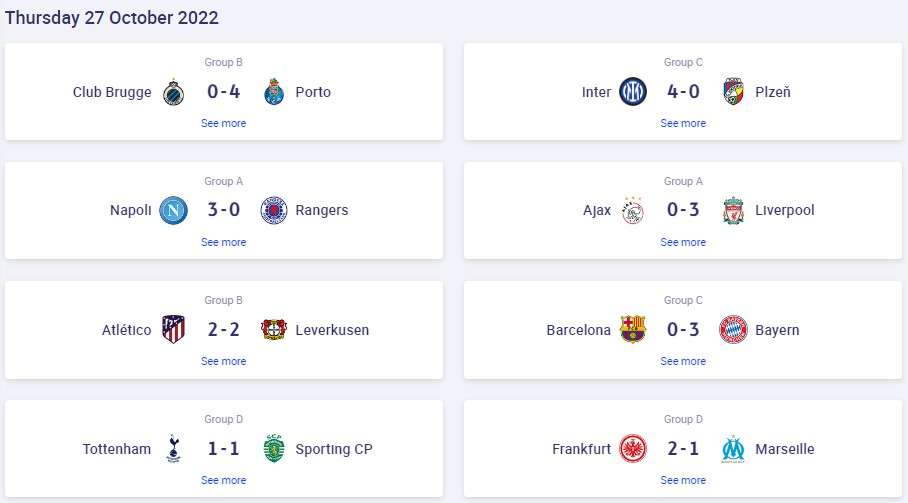Screen dimensions: 908x503
Task: Click the Liverpool club crest
Action: coord(733,210)
